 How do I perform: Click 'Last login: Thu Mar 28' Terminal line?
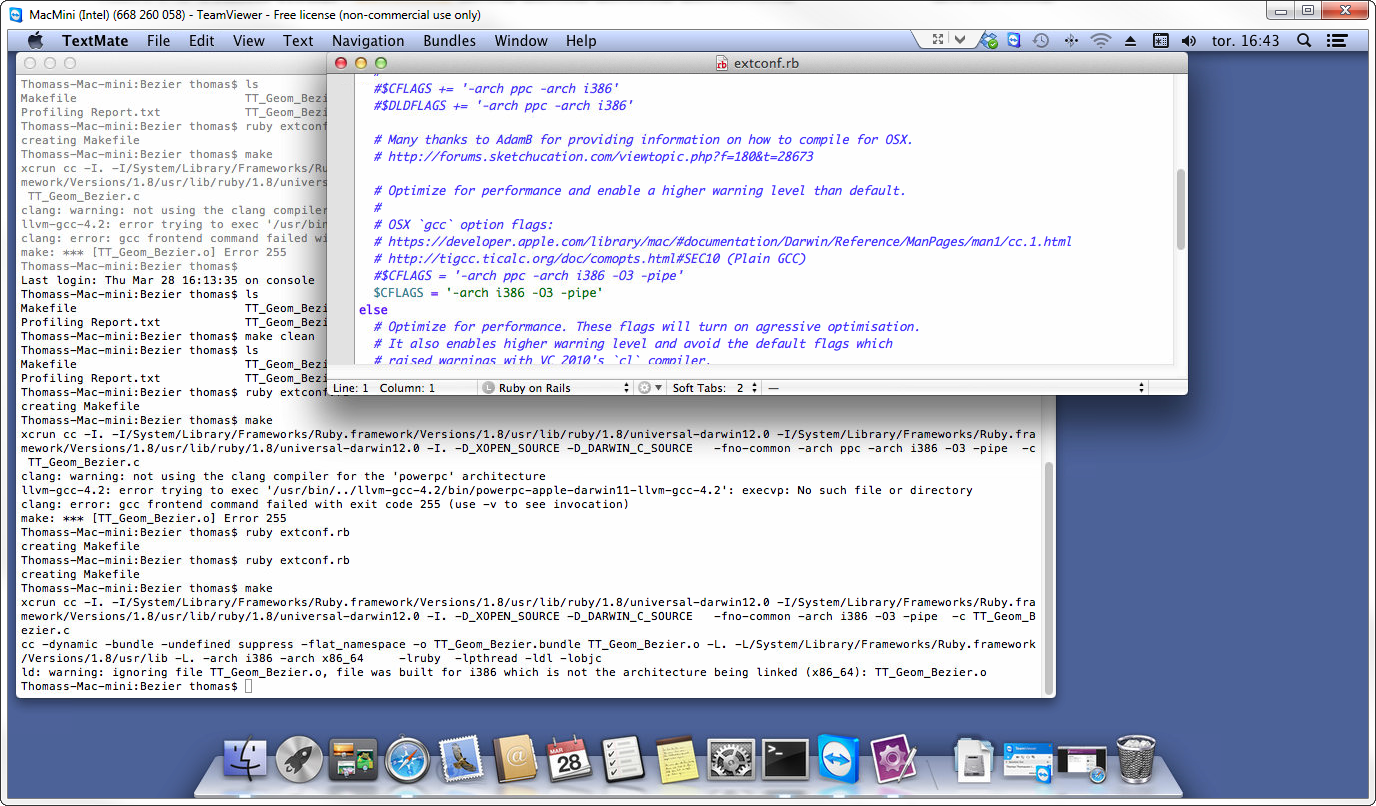(167, 280)
